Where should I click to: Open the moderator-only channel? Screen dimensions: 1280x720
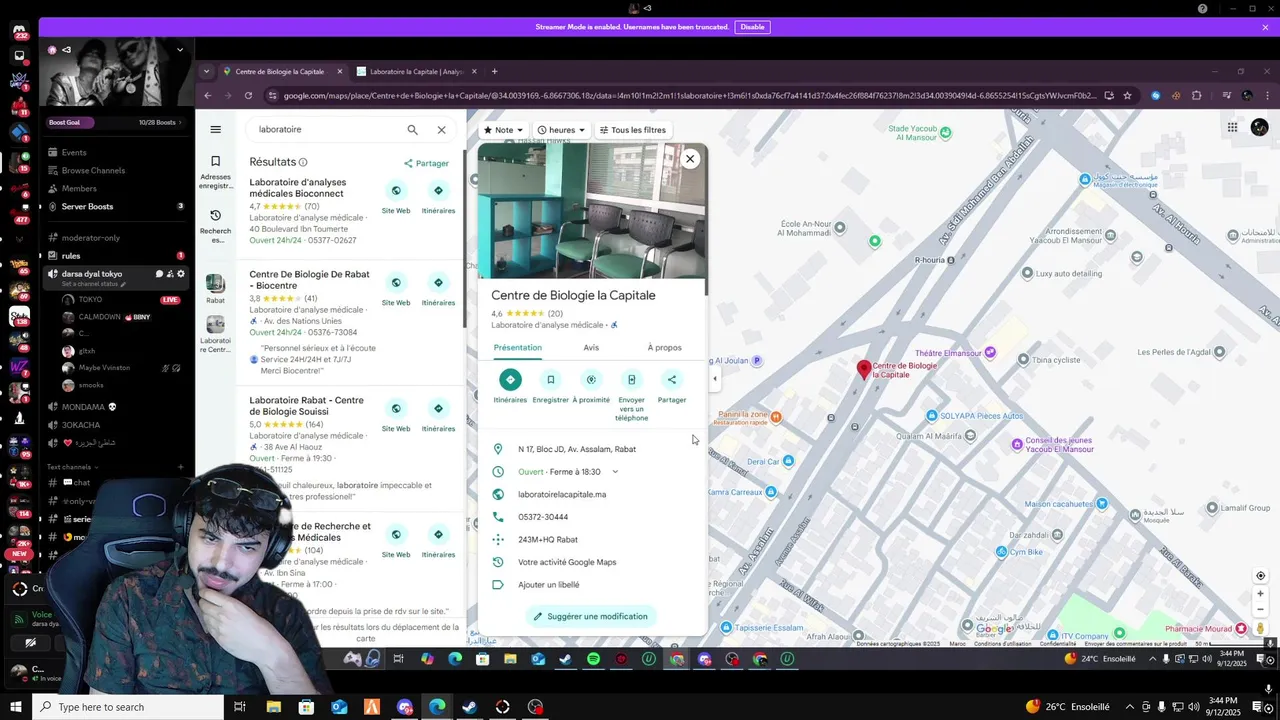(x=91, y=238)
